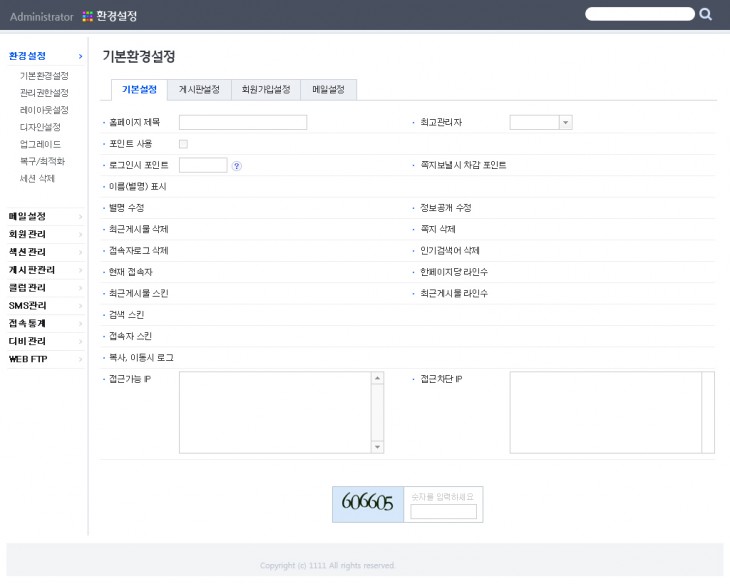Click the Administrator header link

[x=42, y=17]
